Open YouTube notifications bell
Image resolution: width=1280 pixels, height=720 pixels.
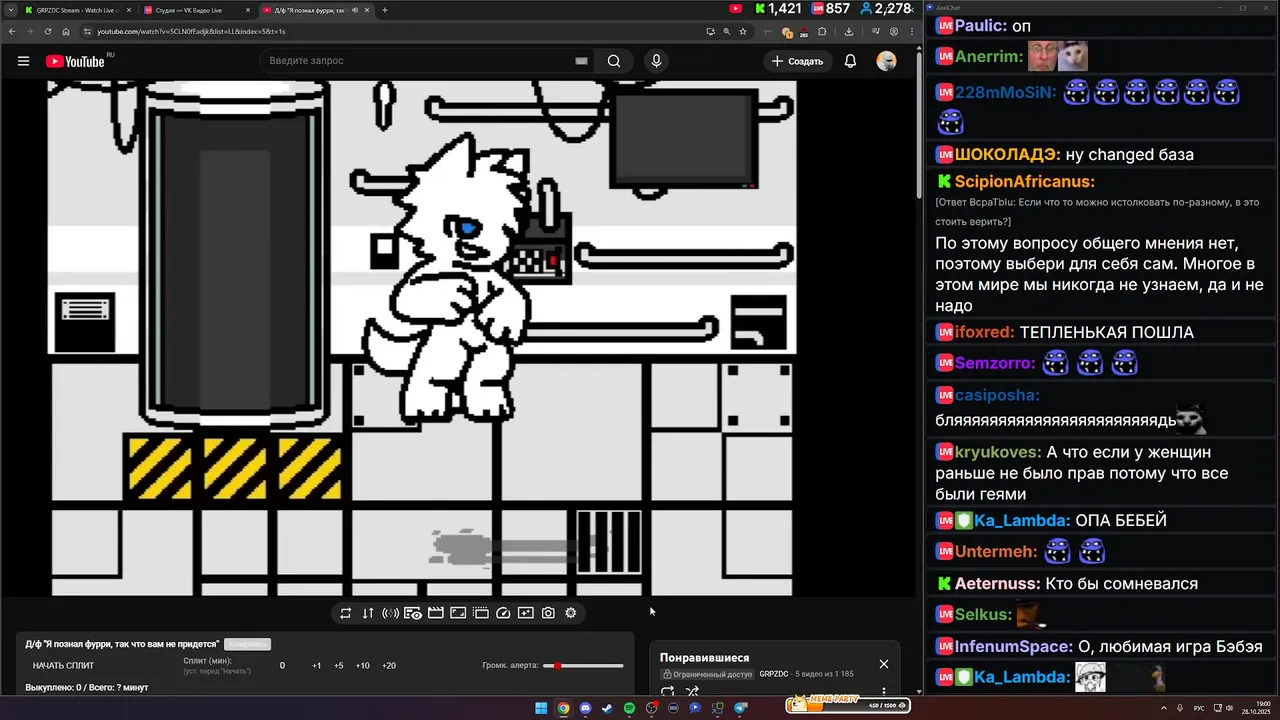tap(850, 61)
